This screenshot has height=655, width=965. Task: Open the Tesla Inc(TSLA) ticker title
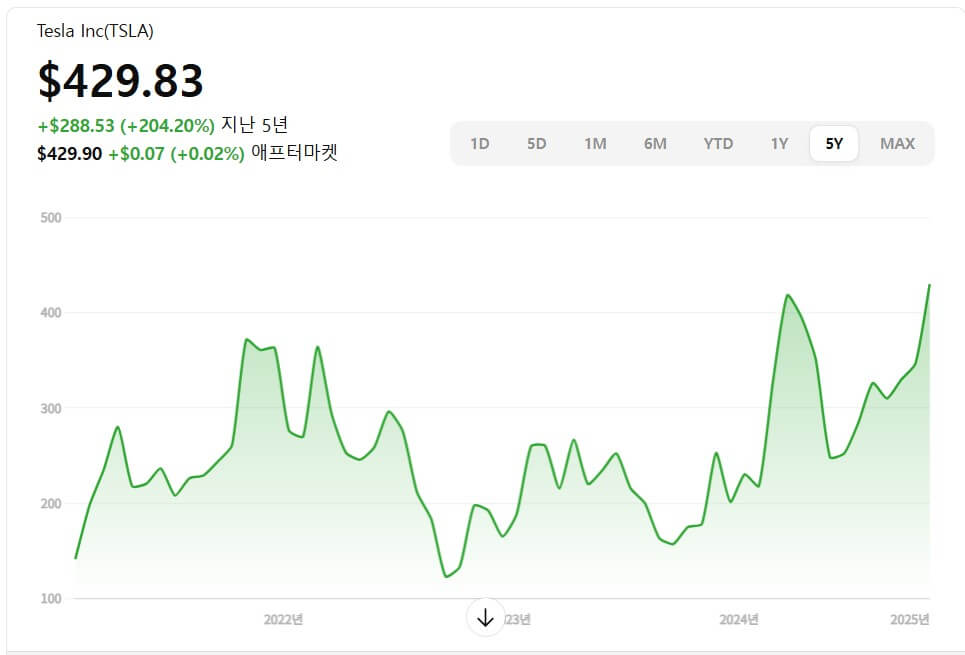tap(95, 31)
